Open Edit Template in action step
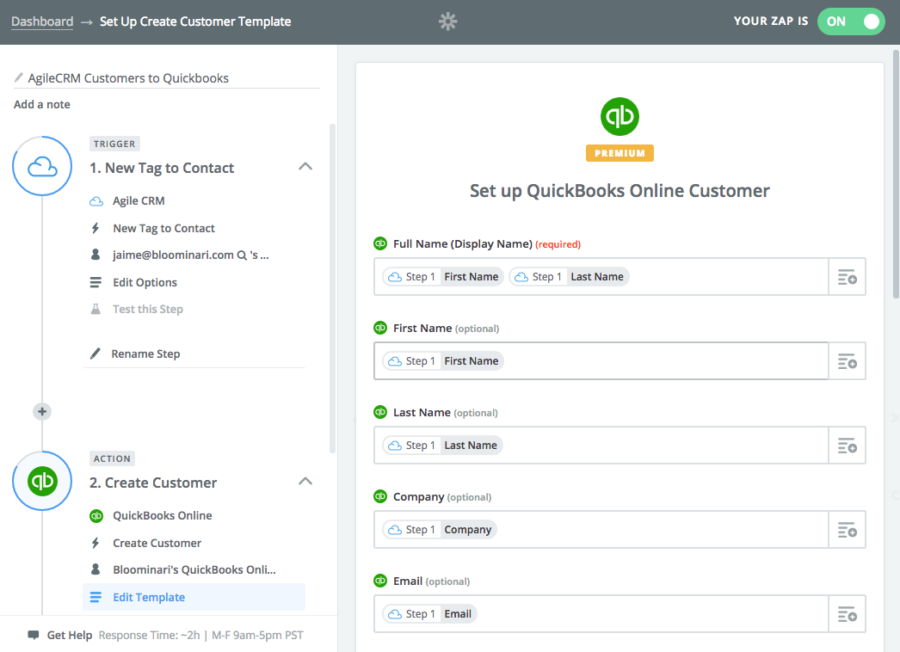The image size is (900, 652). tap(194, 597)
